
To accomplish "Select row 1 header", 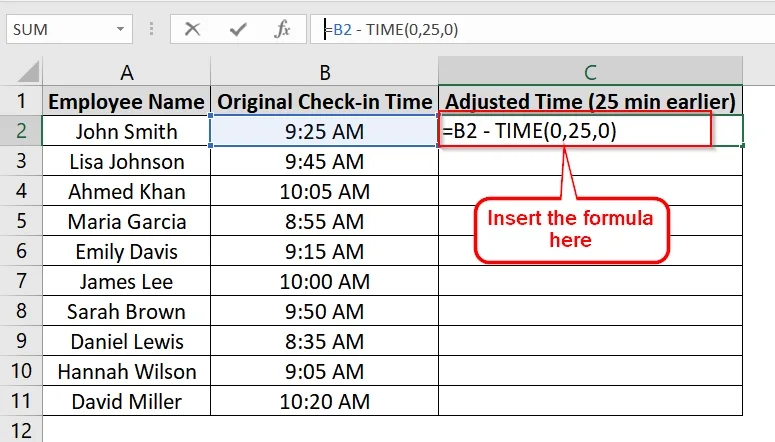I will (x=21, y=101).
